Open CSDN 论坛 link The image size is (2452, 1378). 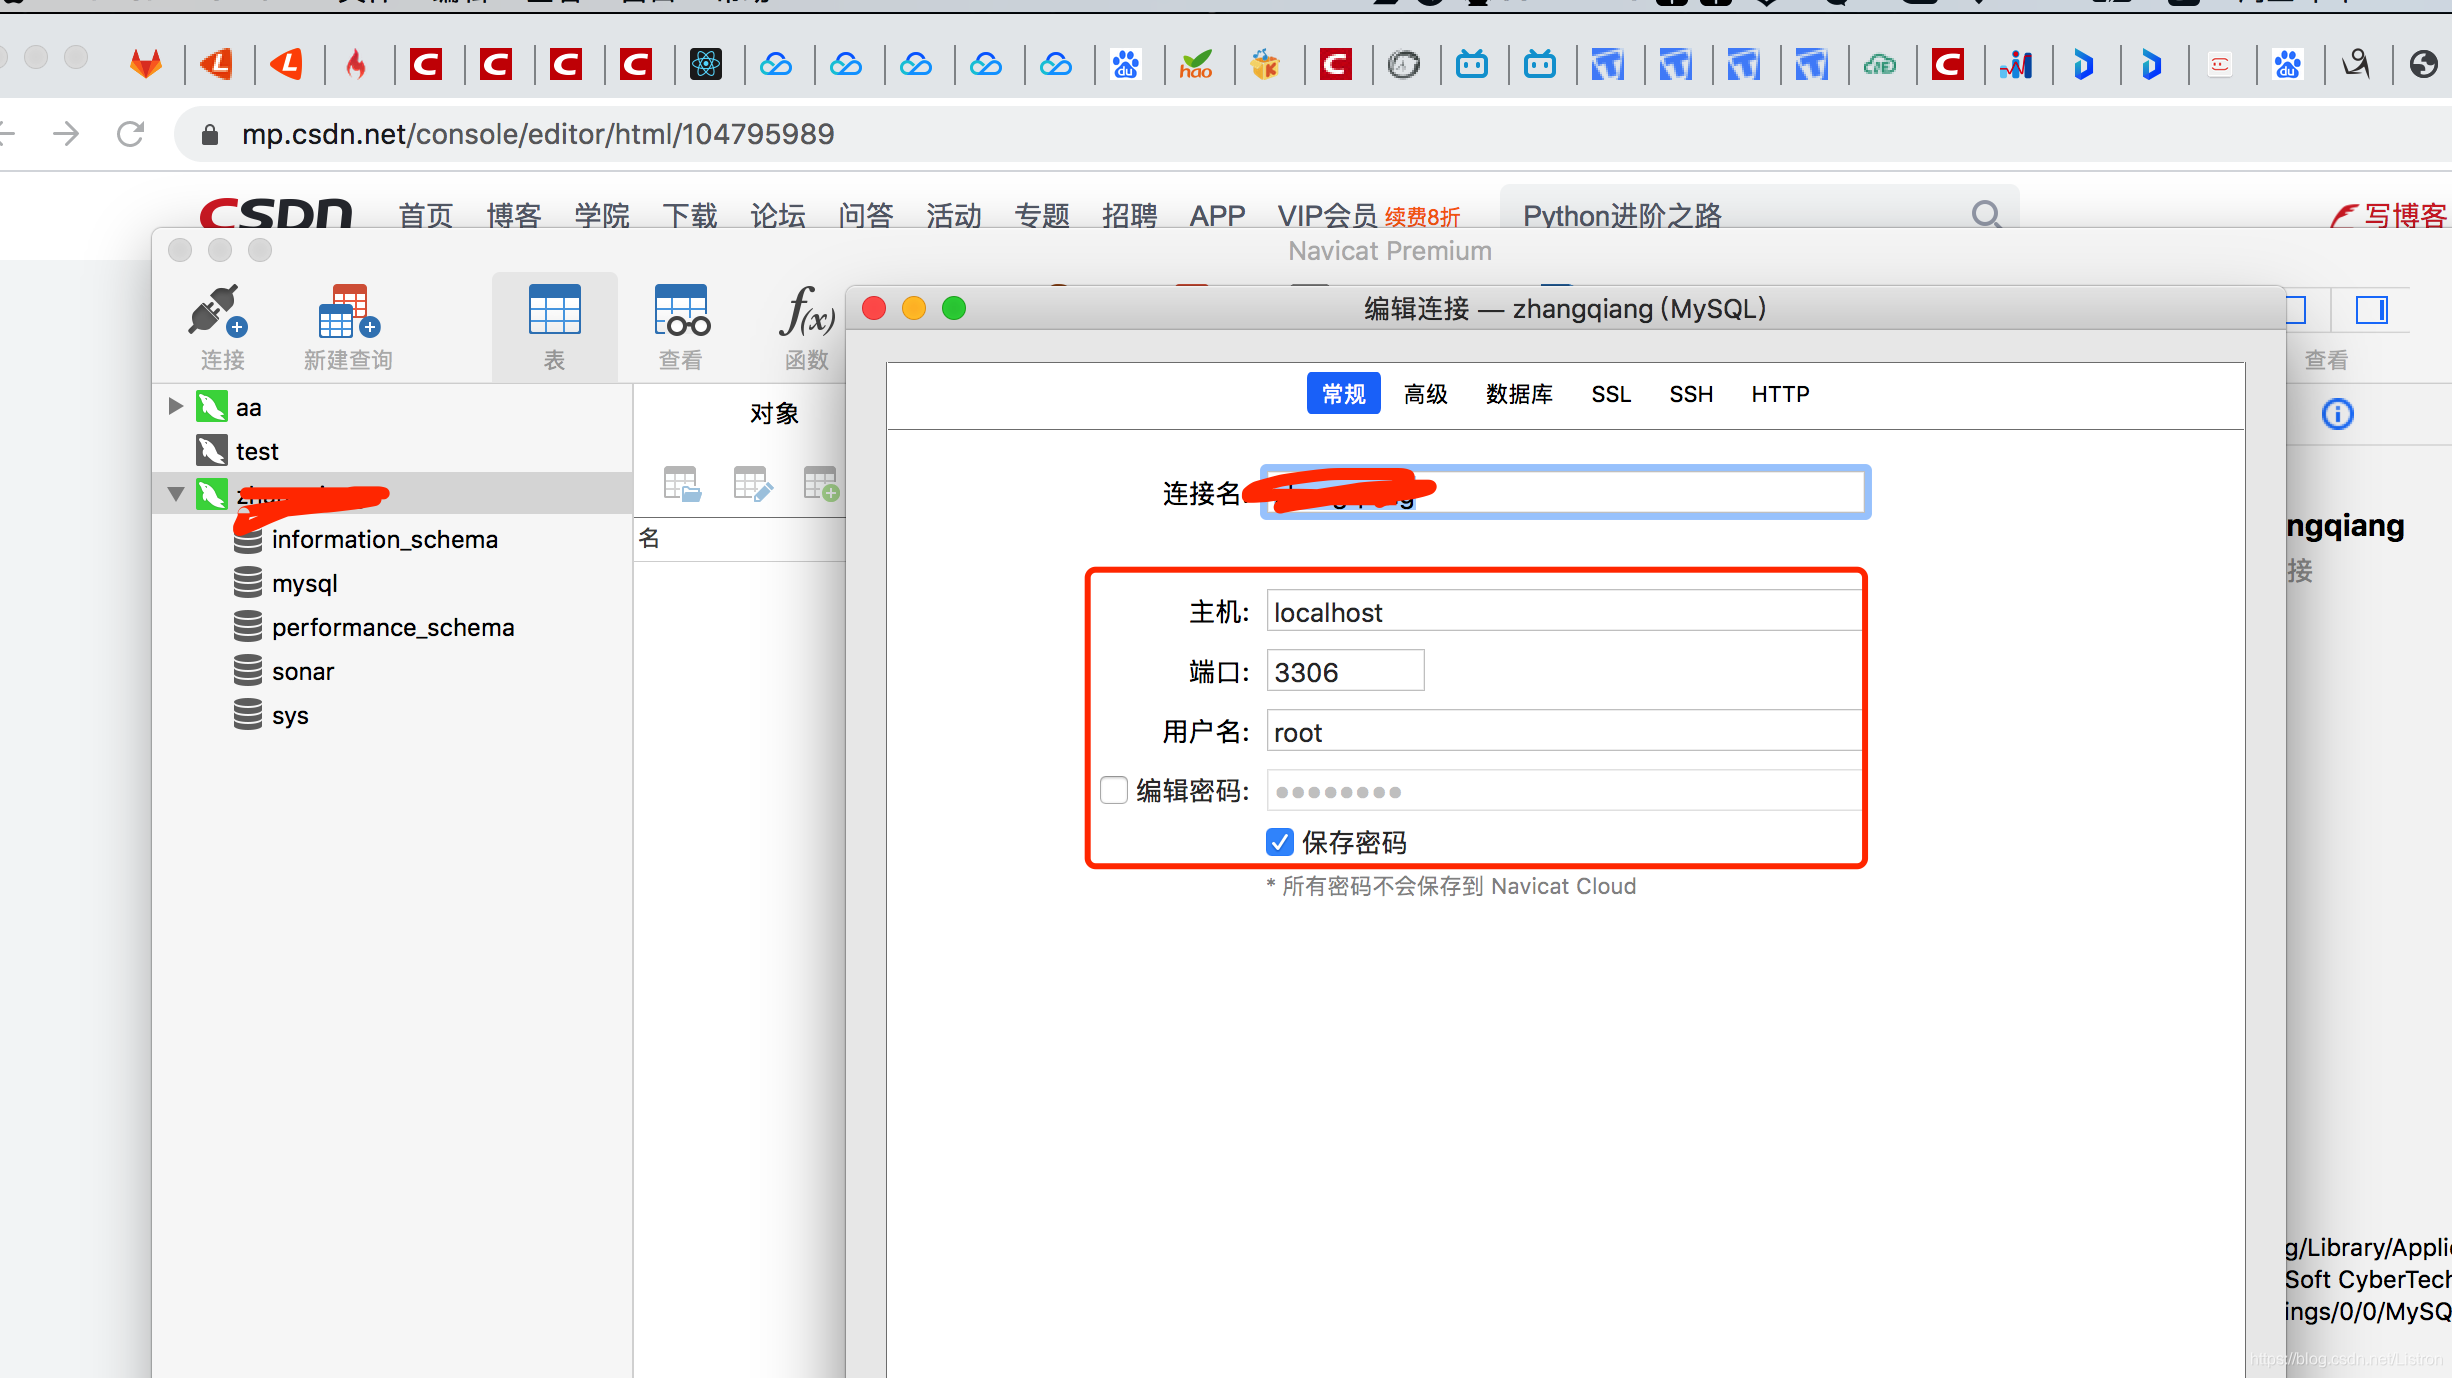[x=778, y=215]
